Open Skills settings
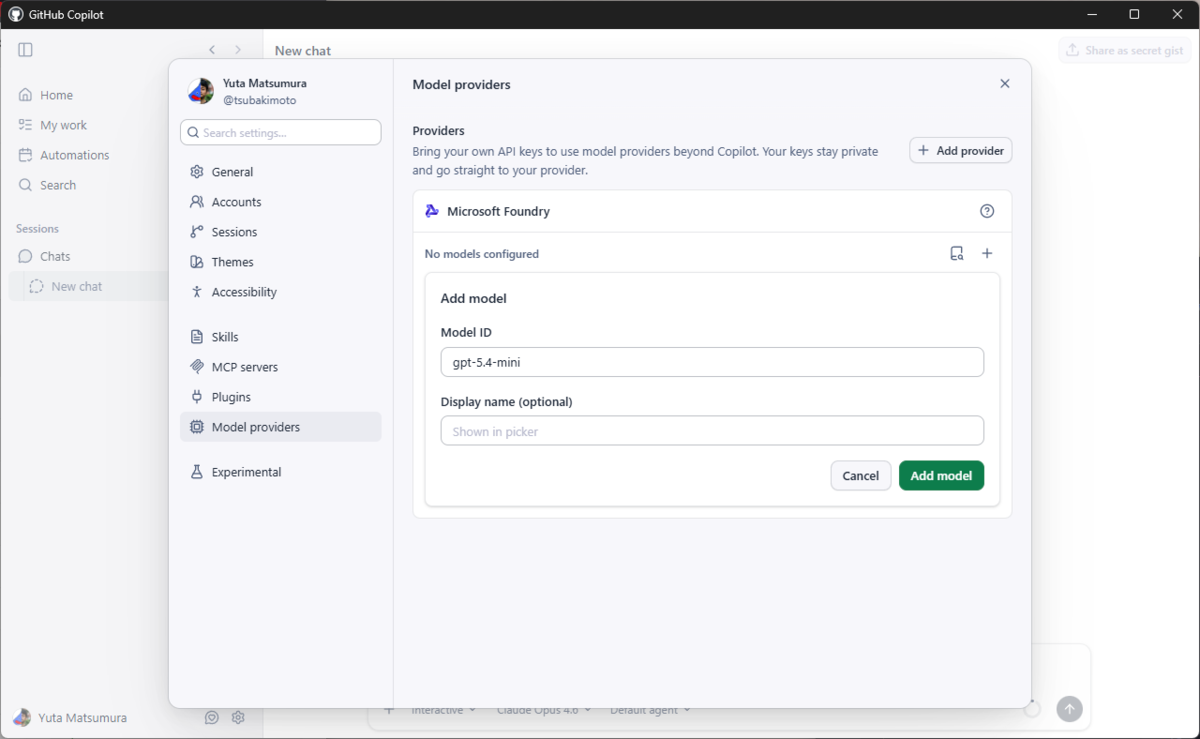This screenshot has height=739, width=1200. coord(281,337)
